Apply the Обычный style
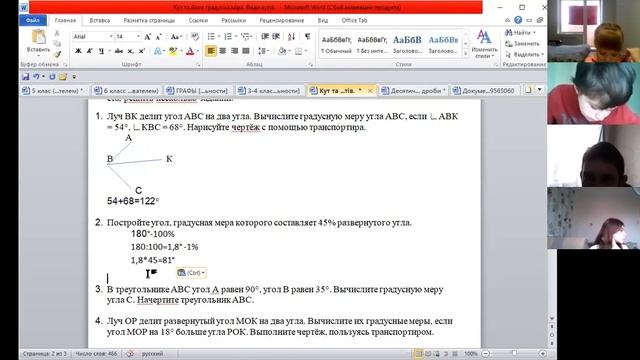Viewport: 640px width, 360px height. [336, 44]
